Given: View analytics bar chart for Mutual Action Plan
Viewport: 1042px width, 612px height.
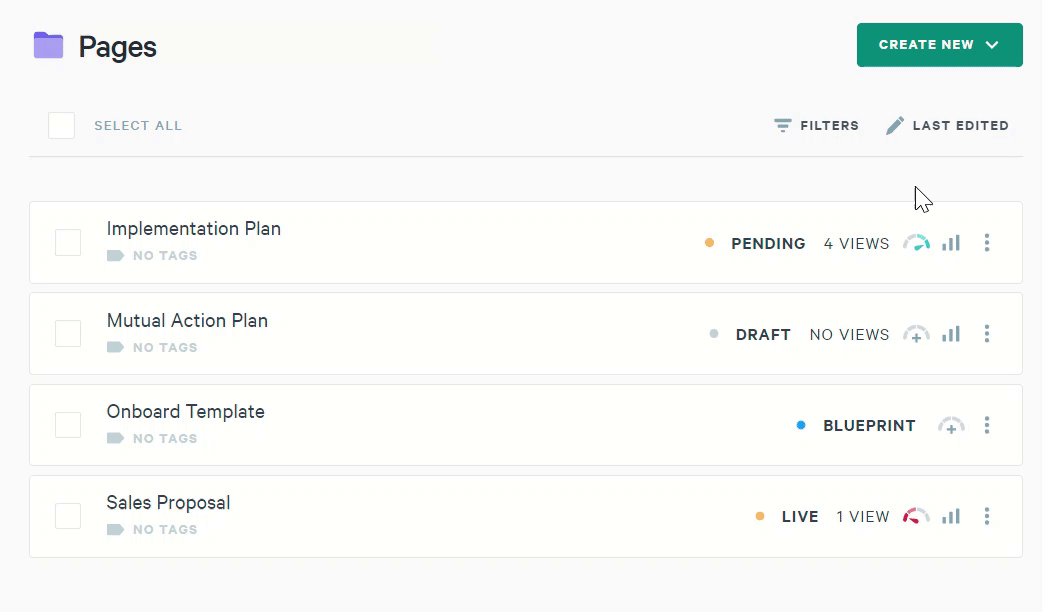Looking at the screenshot, I should click(951, 334).
